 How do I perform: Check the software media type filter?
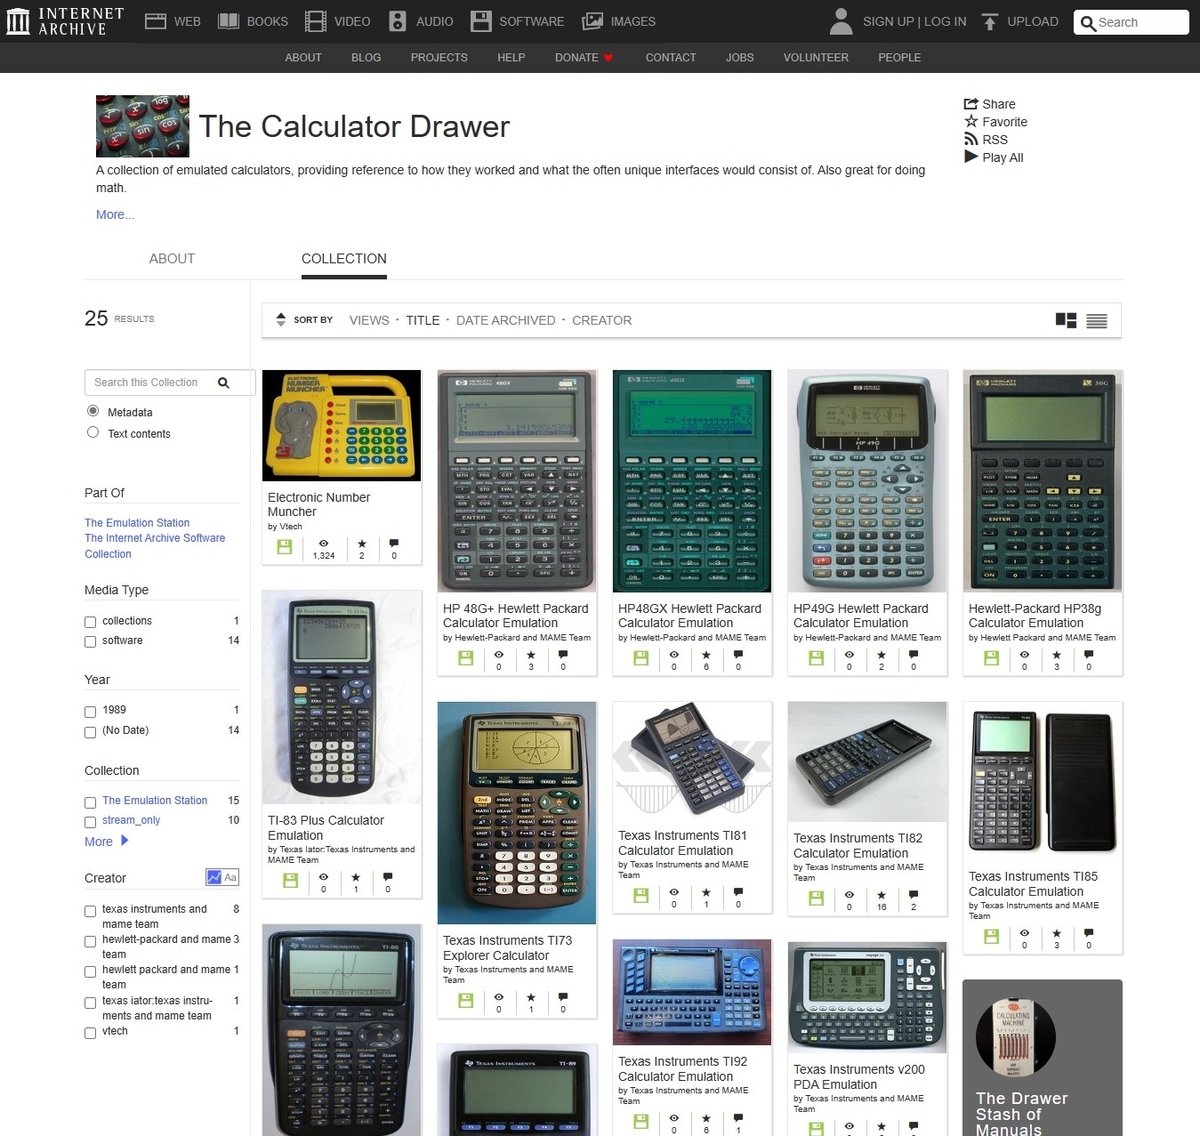(x=89, y=641)
